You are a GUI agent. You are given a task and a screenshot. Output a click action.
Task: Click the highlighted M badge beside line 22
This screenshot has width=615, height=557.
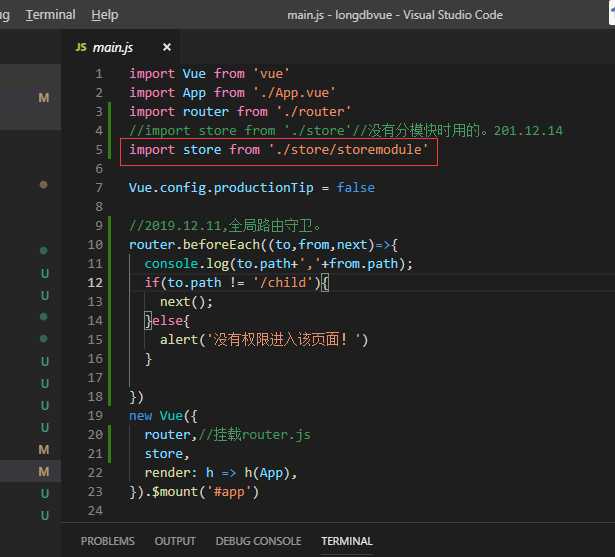tap(44, 471)
